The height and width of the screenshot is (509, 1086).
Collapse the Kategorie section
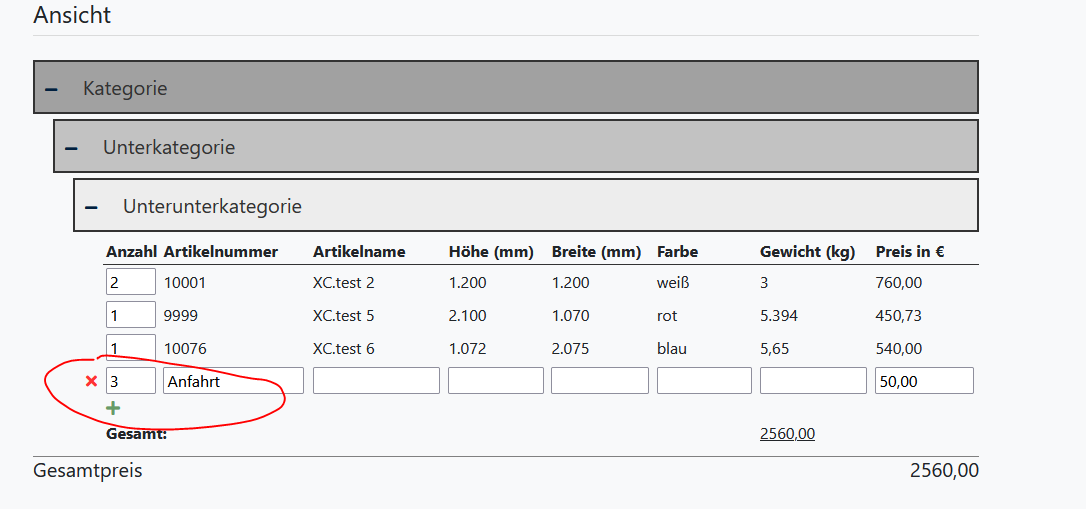[x=51, y=89]
